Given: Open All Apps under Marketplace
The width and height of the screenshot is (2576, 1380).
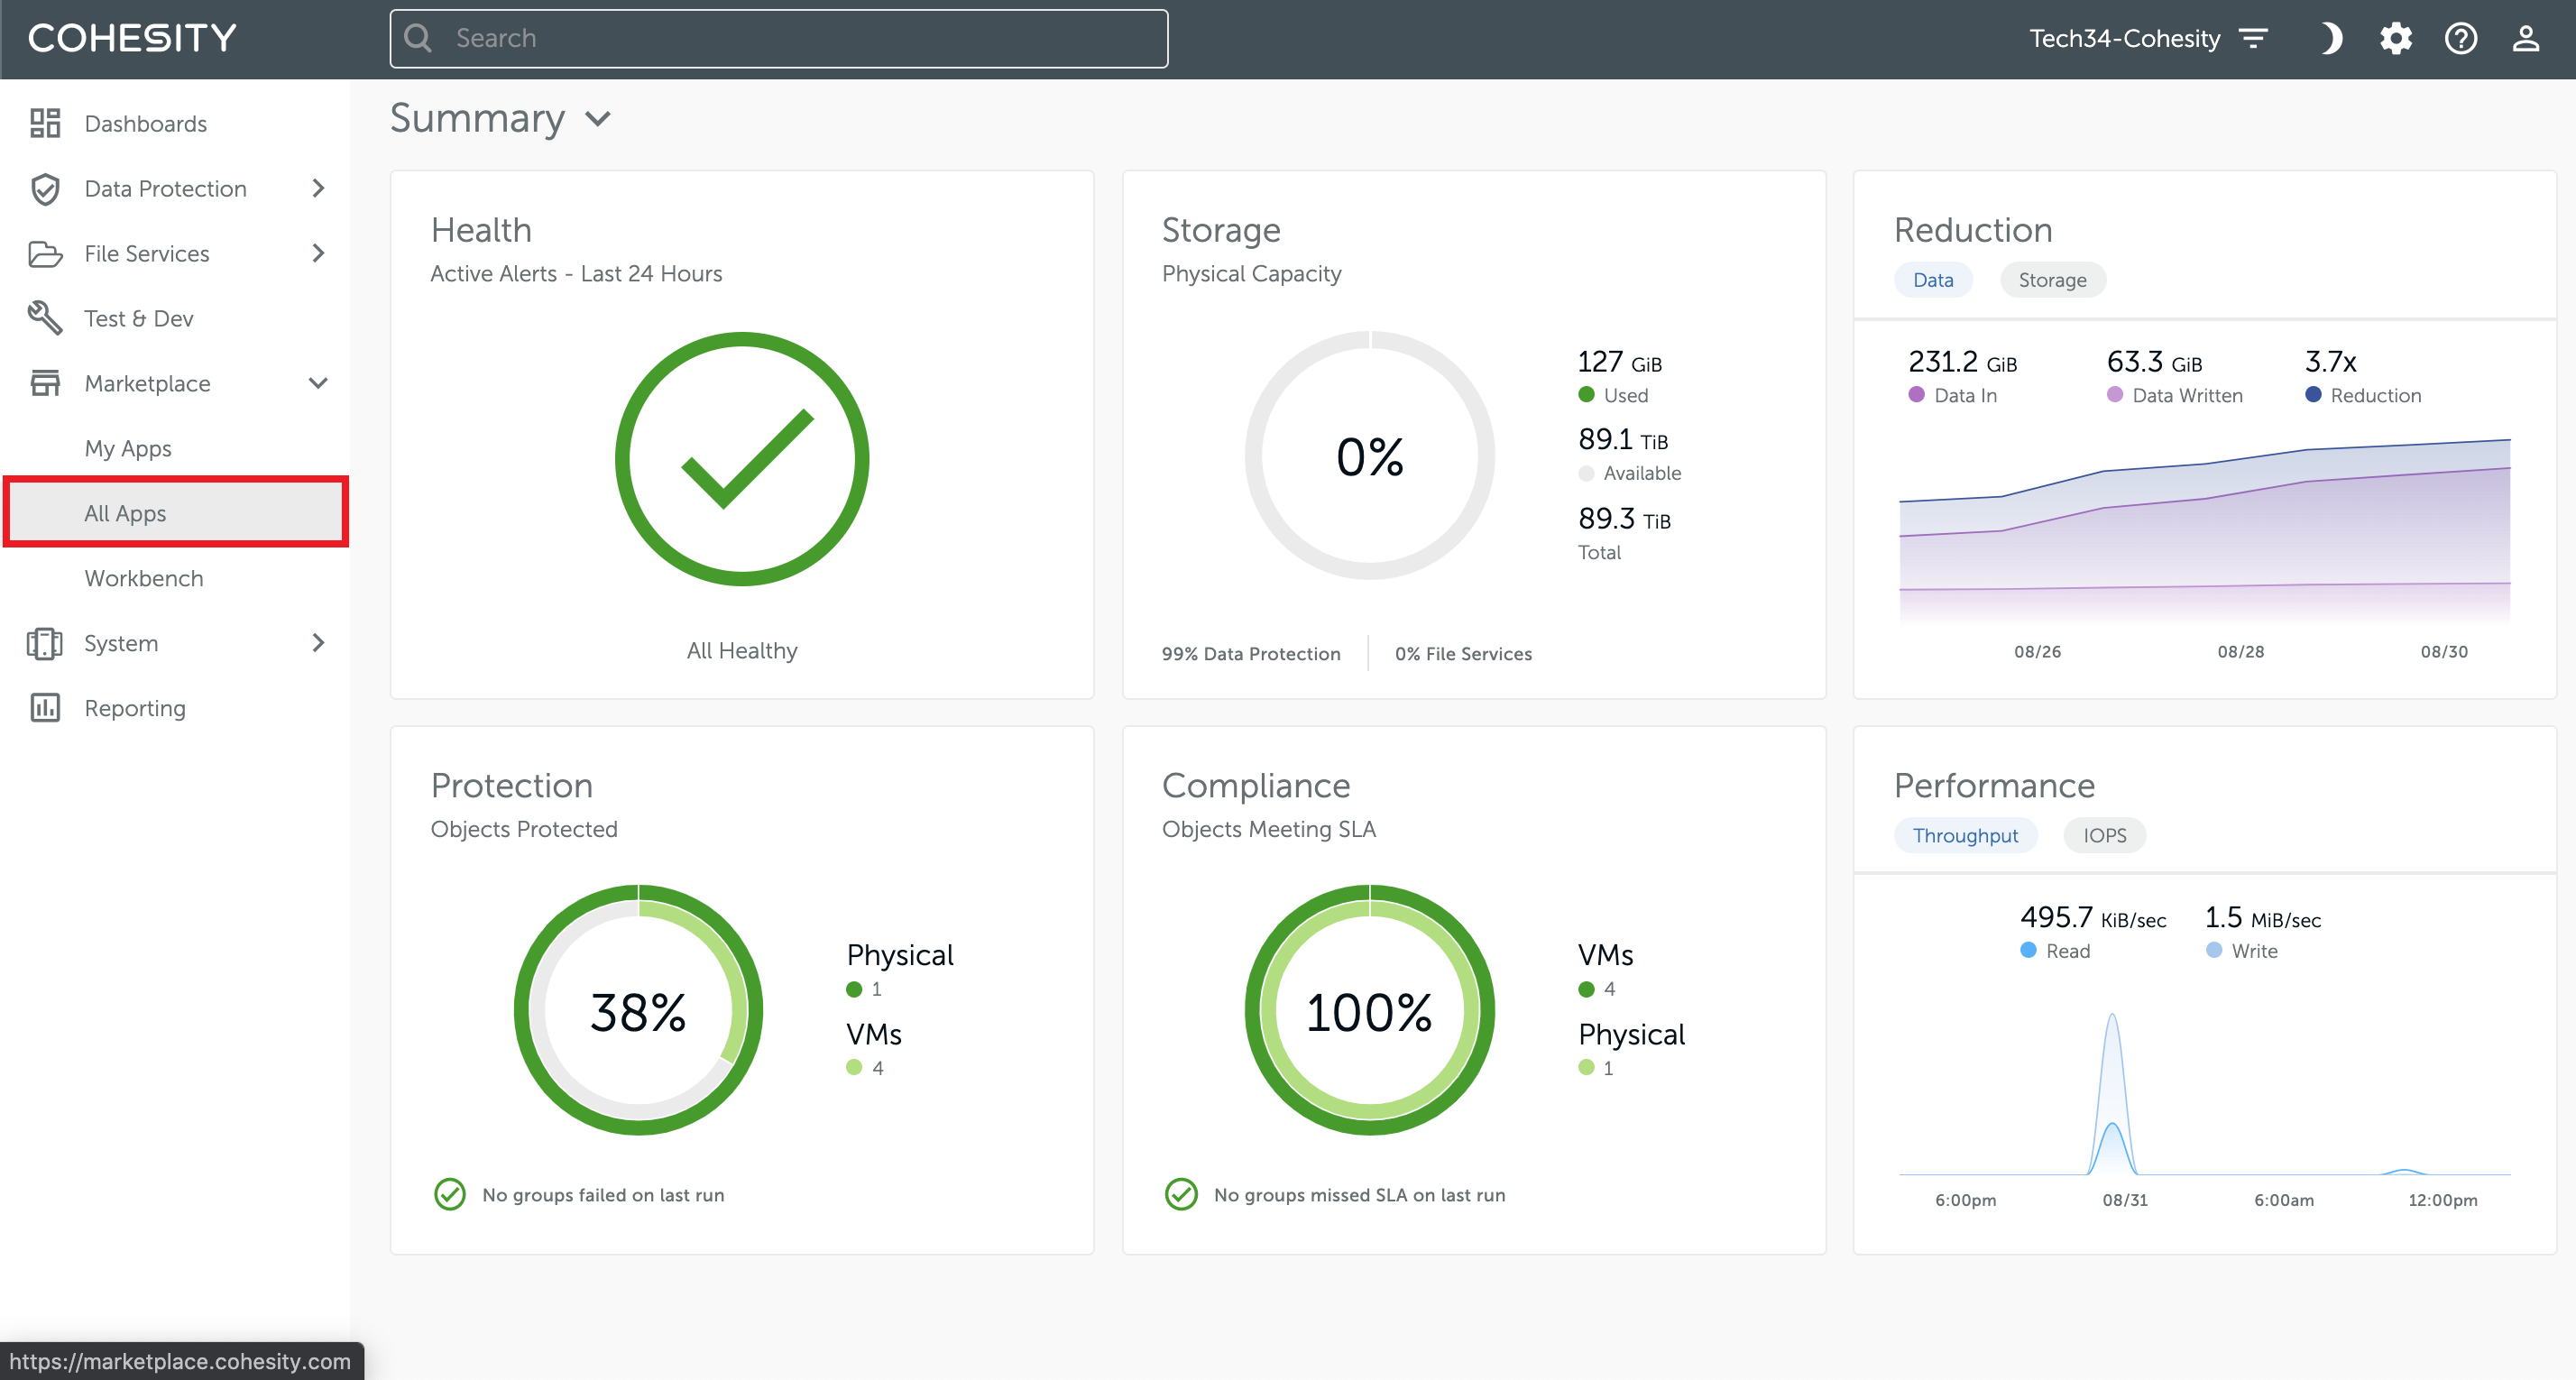Looking at the screenshot, I should click(x=176, y=513).
